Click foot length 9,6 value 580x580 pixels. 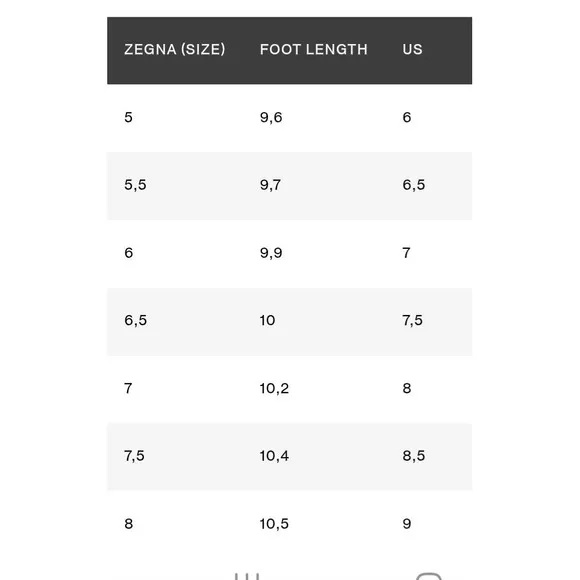[271, 117]
